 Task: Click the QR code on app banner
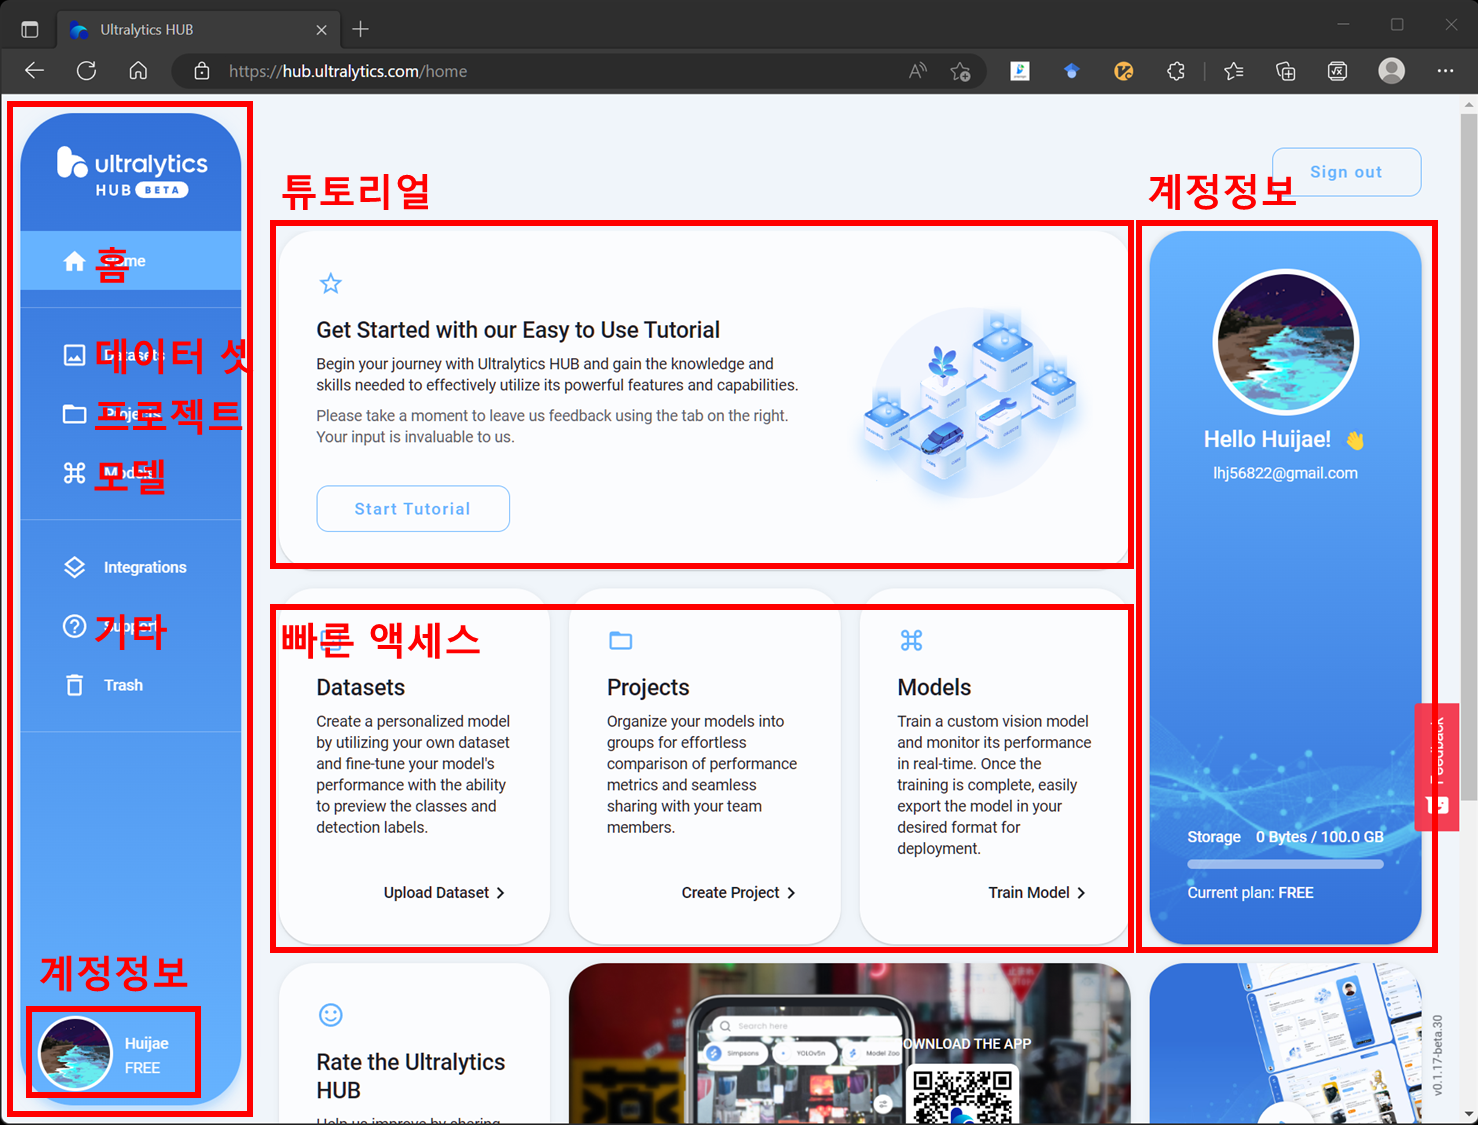pyautogui.click(x=963, y=1097)
